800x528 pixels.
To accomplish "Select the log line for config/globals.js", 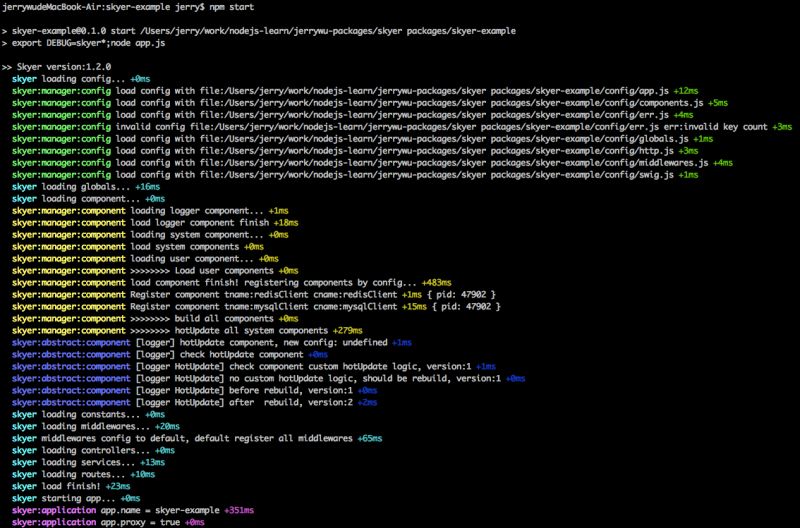I will pyautogui.click(x=363, y=139).
